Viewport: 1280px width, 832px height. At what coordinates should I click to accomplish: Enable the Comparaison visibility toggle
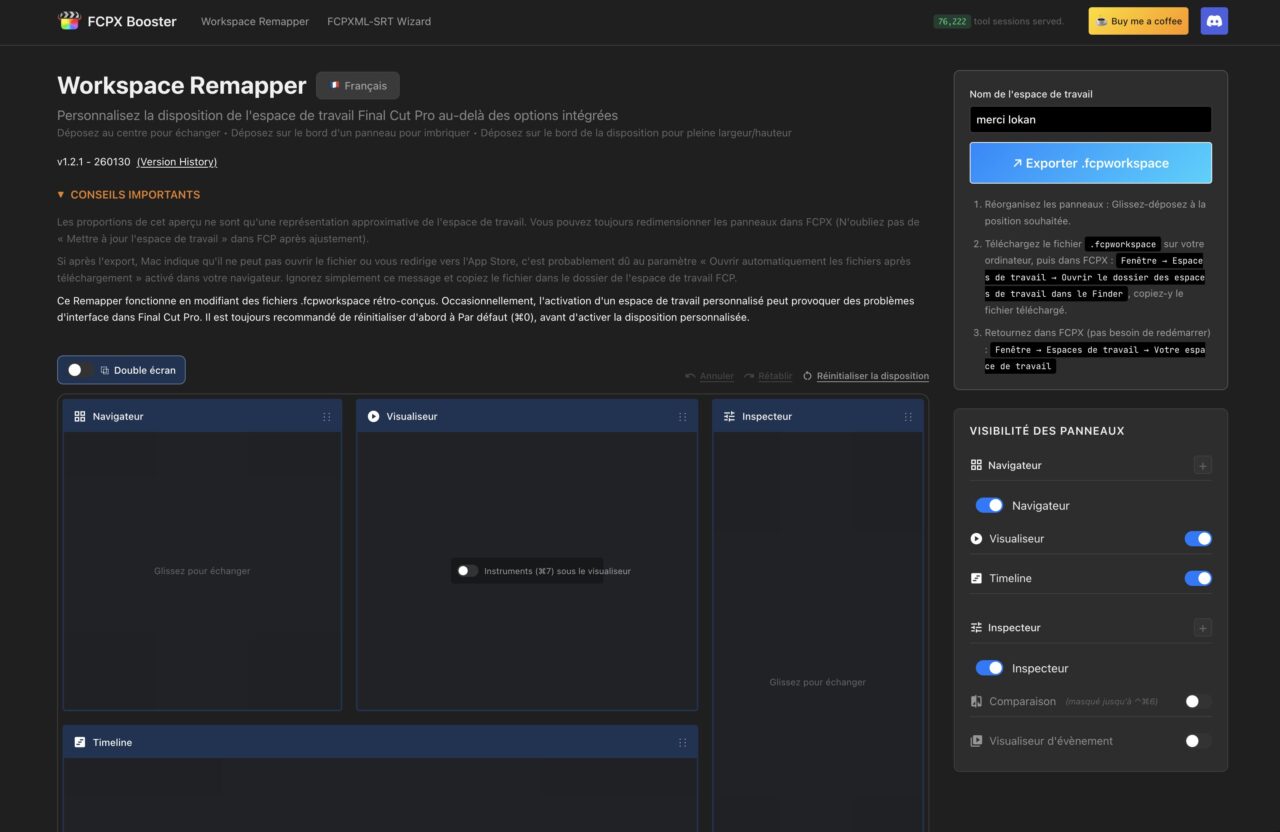coord(1196,701)
